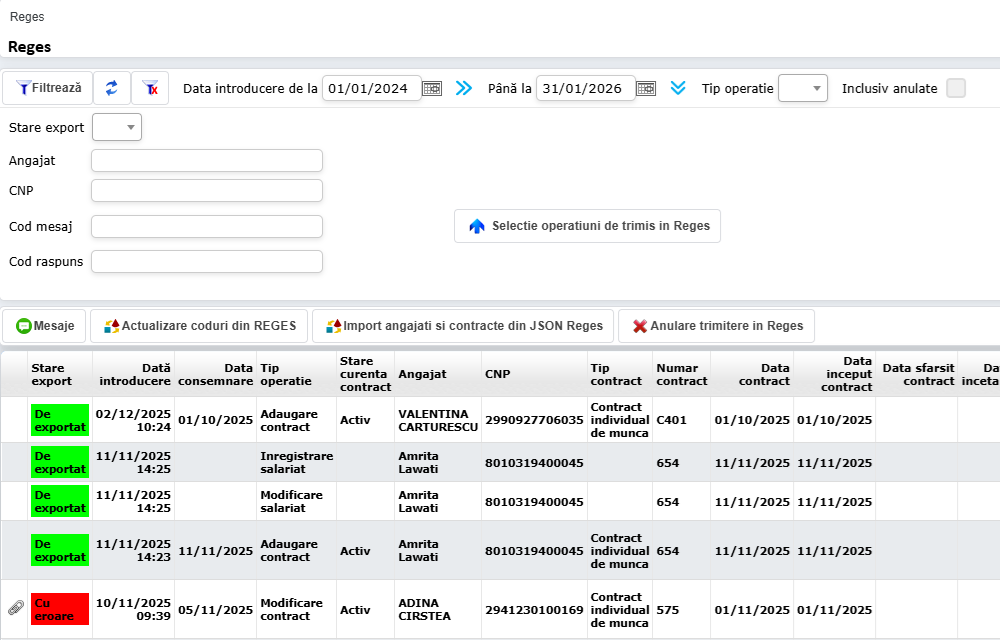
Task: Click Actualizare coduri din REGES
Action: coord(199,326)
